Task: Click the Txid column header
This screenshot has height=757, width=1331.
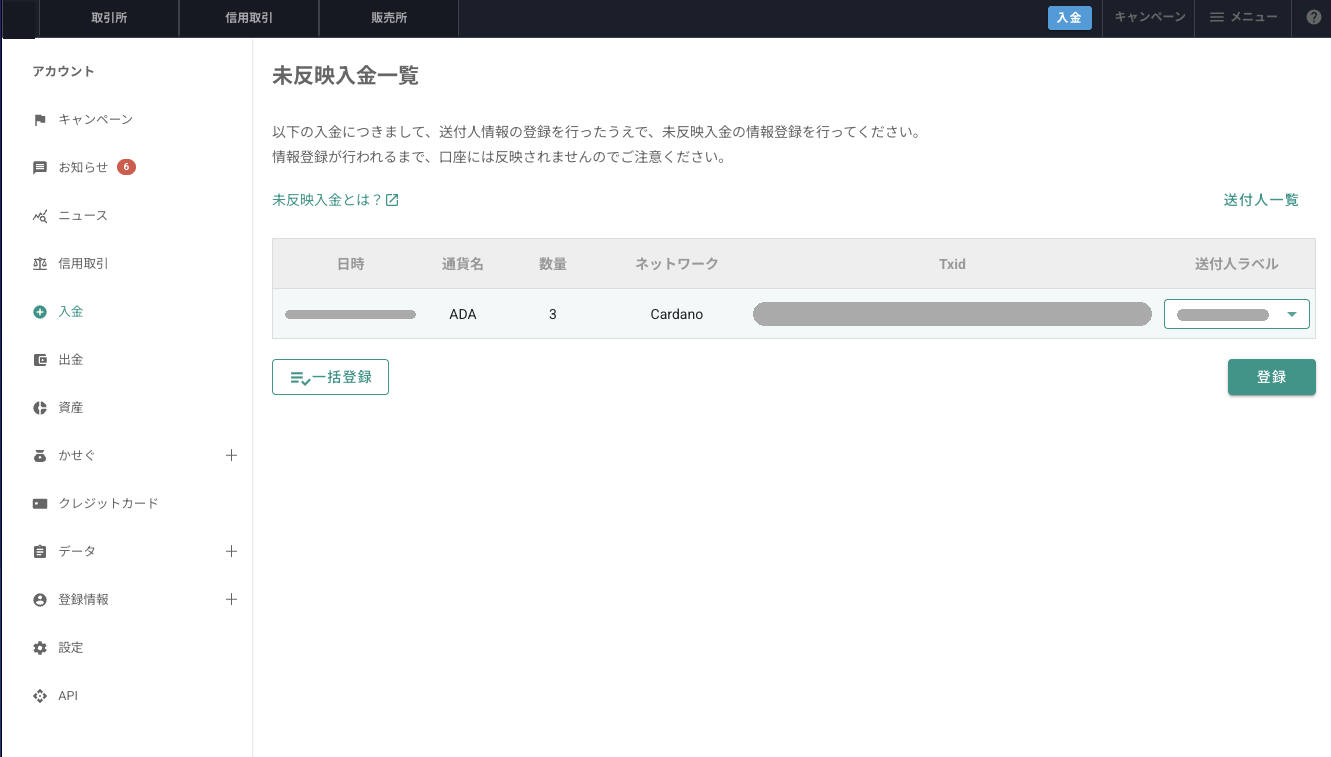Action: point(952,264)
